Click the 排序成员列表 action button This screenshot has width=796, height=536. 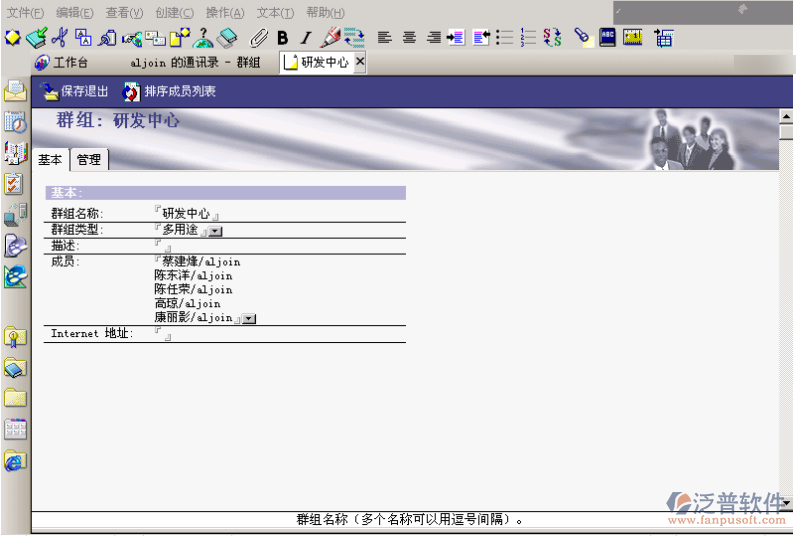coord(169,91)
